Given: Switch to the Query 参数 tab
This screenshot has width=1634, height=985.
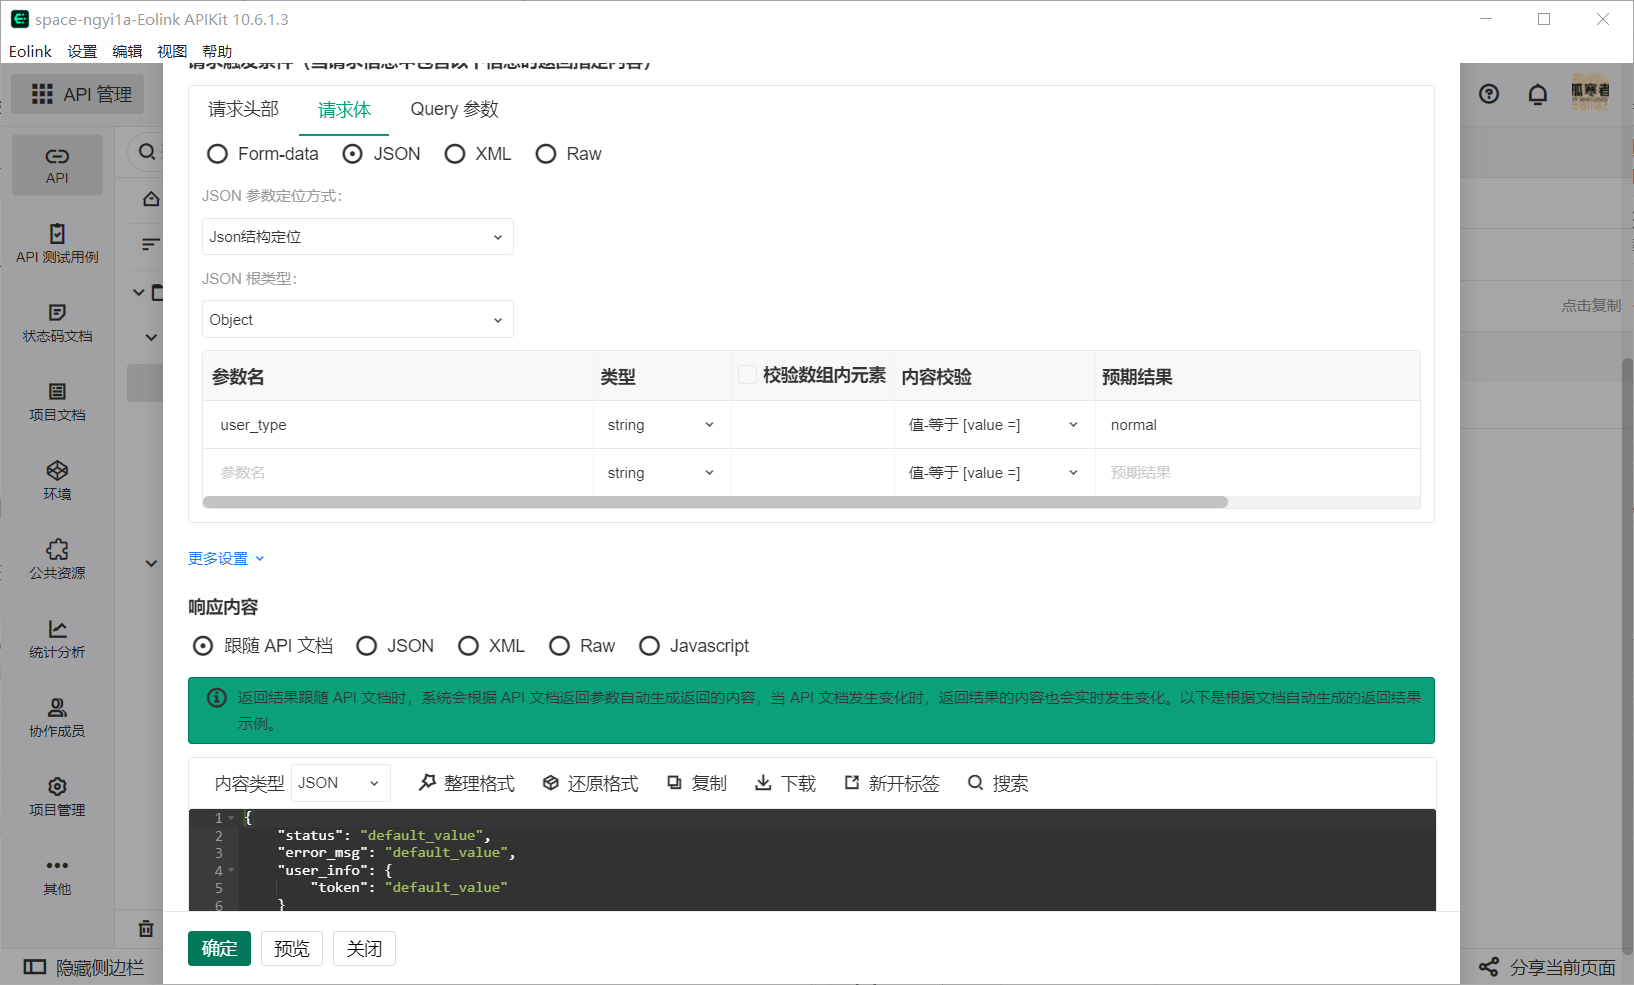Looking at the screenshot, I should pos(454,109).
